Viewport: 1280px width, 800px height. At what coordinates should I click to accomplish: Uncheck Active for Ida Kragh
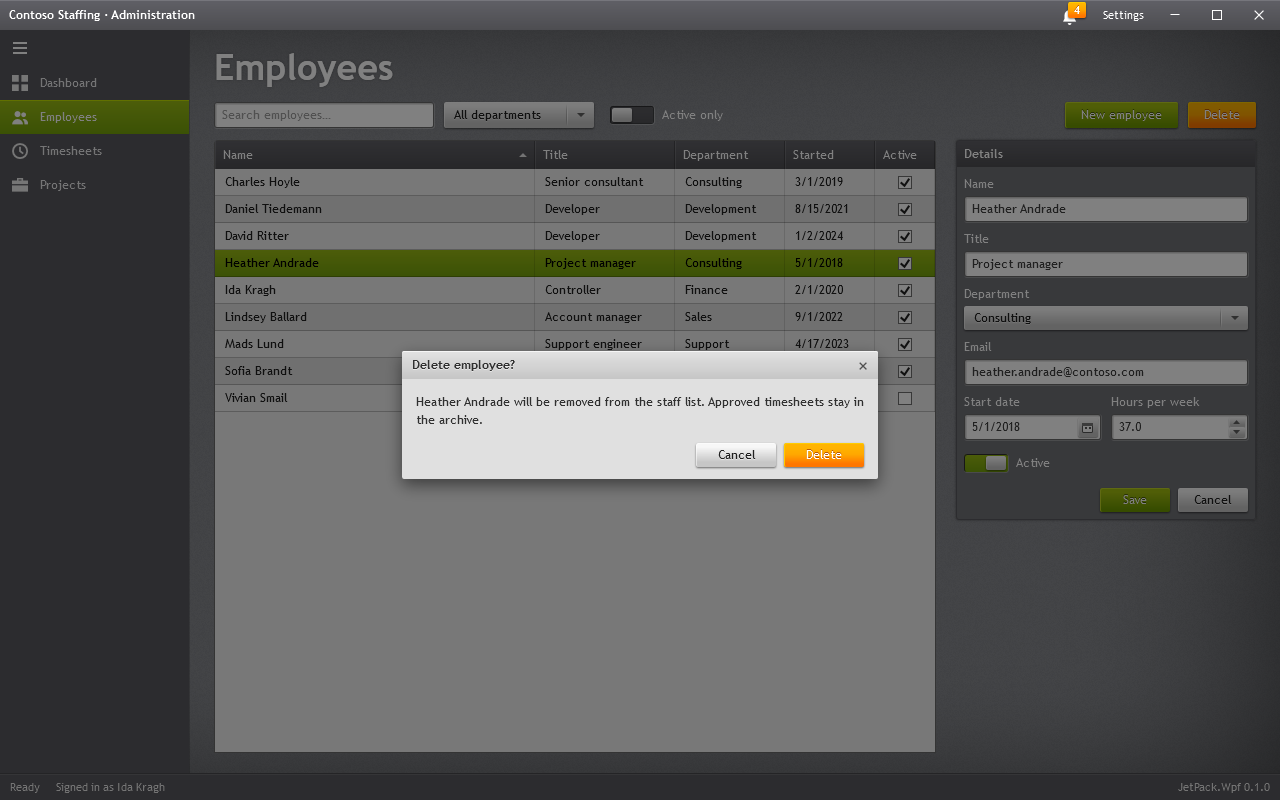905,291
